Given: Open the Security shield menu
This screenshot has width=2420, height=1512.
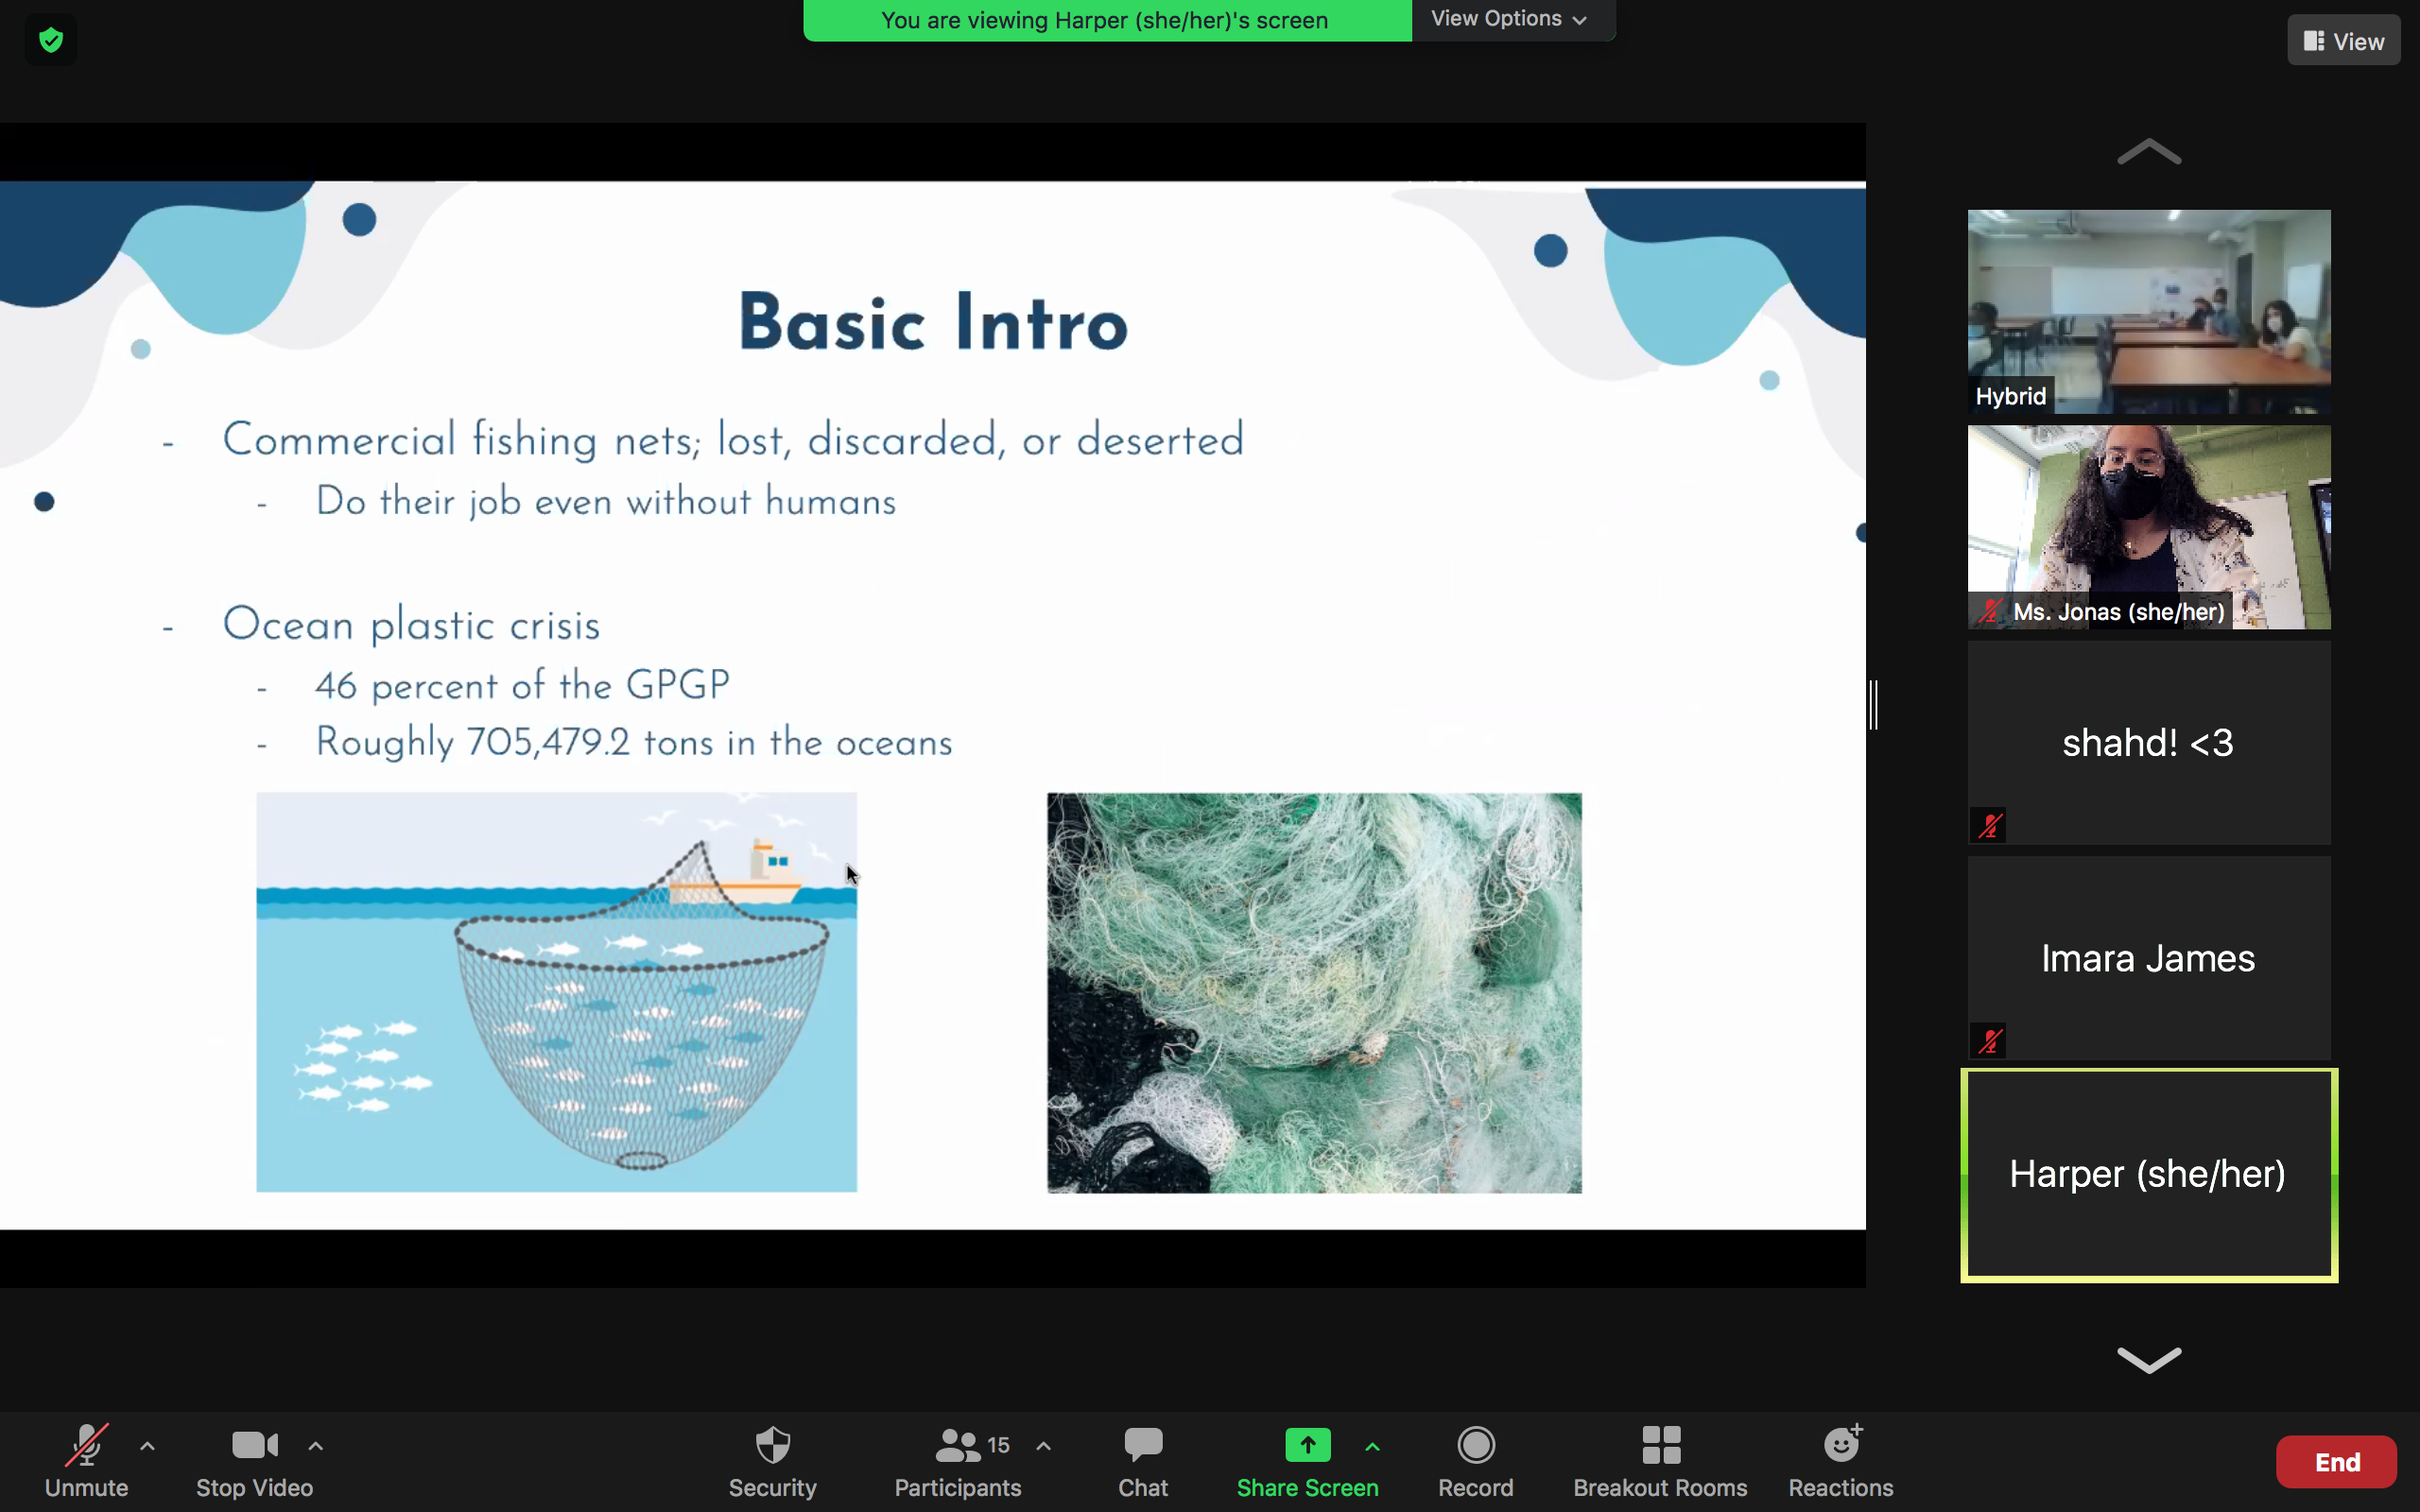Looking at the screenshot, I should click(x=772, y=1460).
